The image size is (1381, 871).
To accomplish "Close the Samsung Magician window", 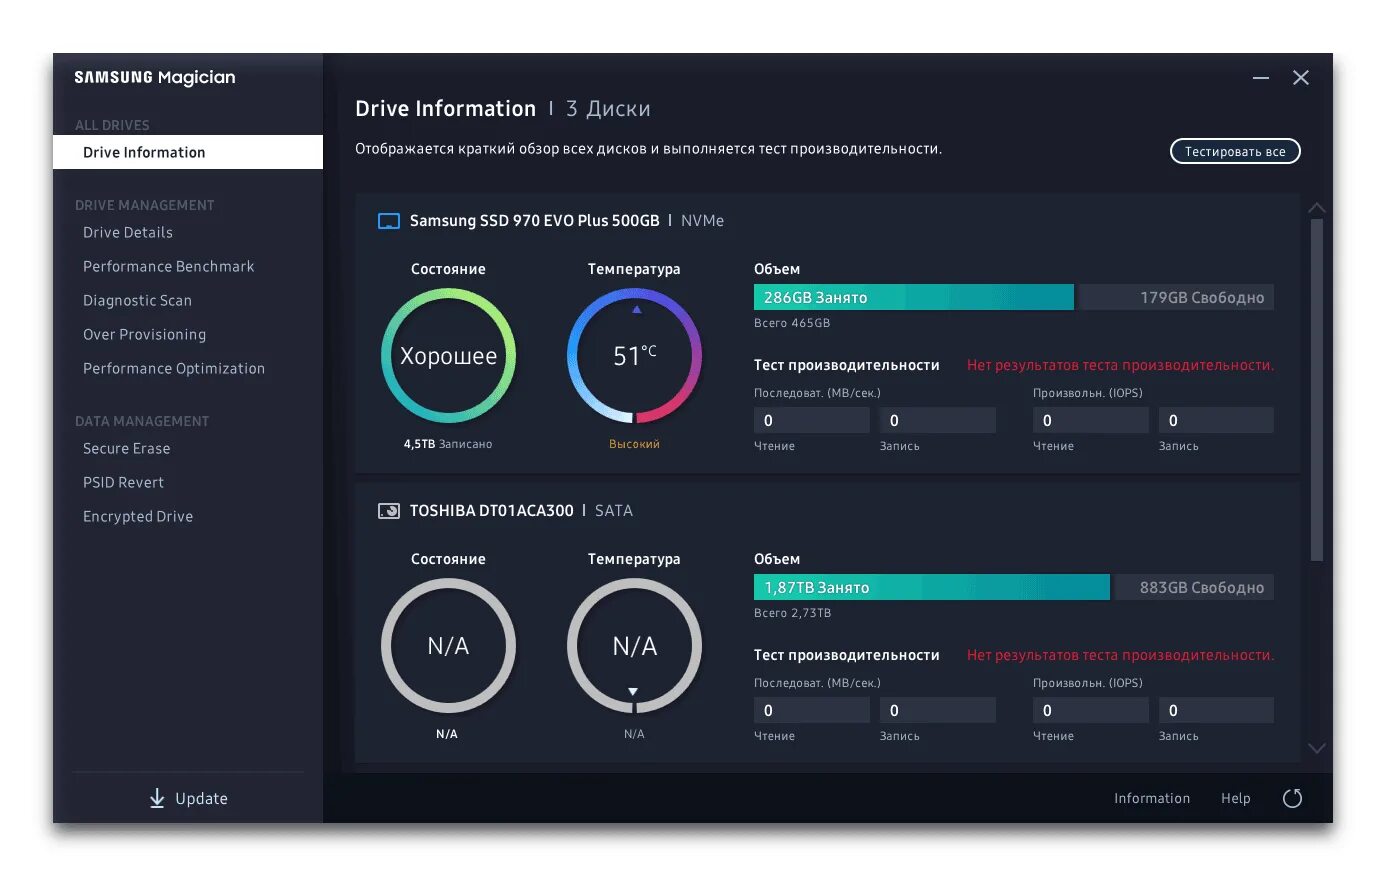I will 1301,78.
